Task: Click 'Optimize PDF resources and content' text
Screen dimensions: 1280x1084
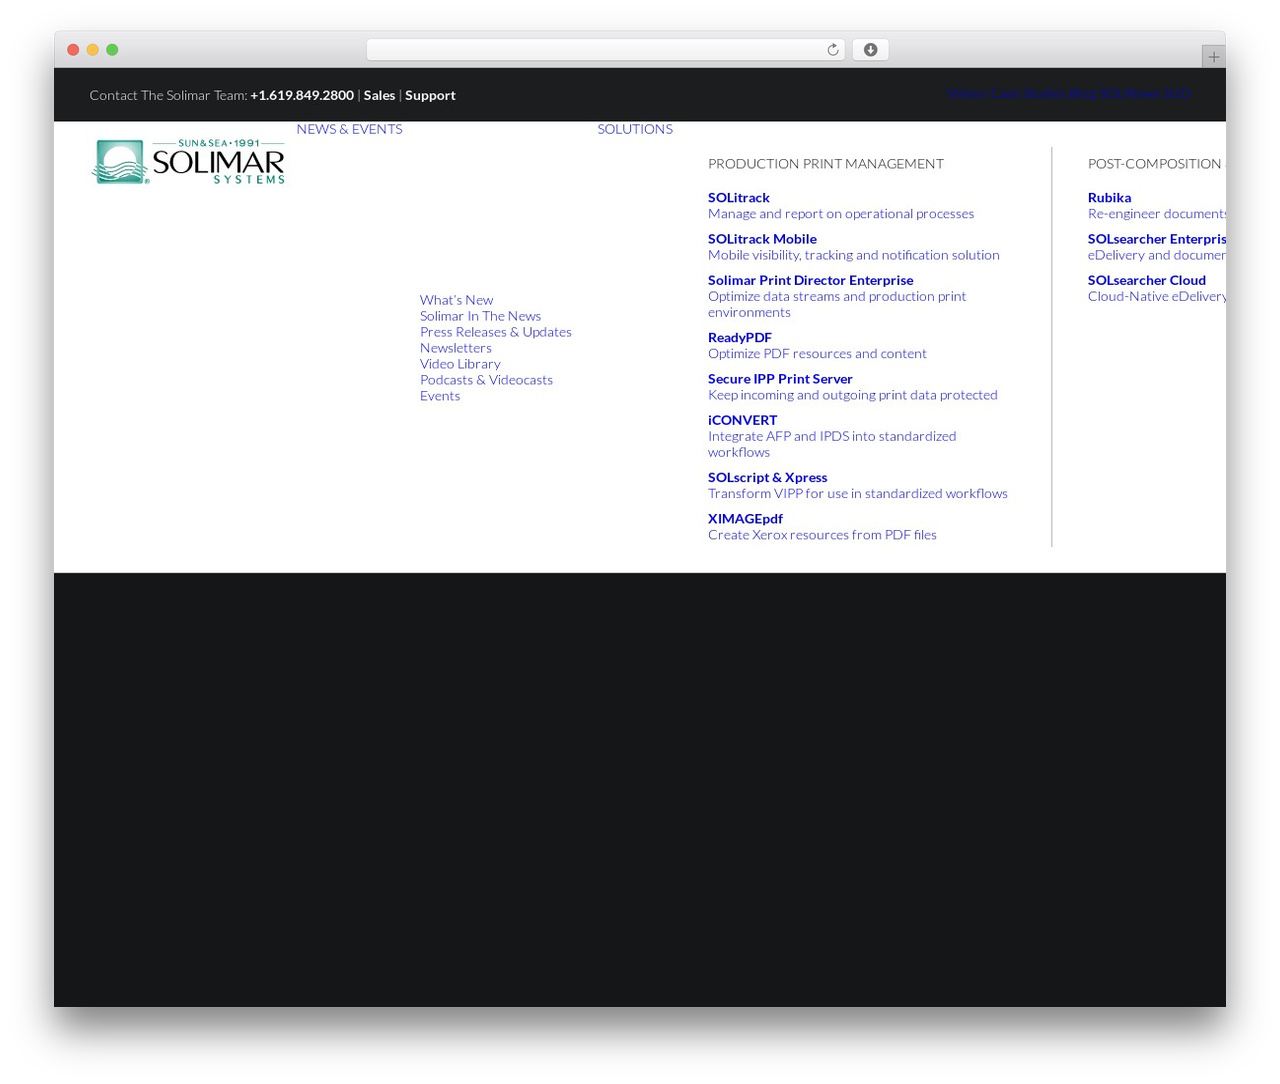Action: (817, 354)
